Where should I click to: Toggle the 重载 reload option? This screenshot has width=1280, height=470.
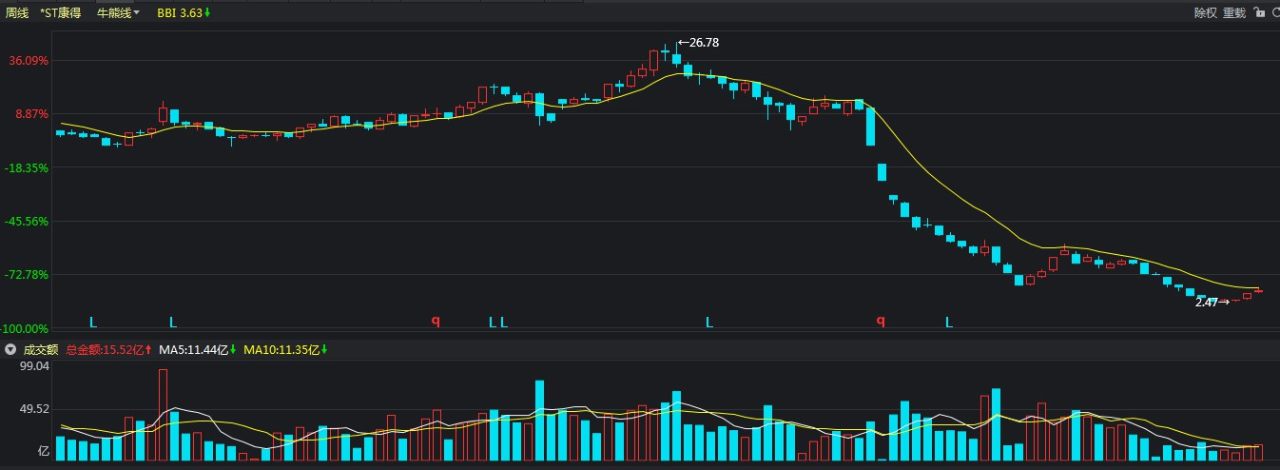[x=1234, y=13]
